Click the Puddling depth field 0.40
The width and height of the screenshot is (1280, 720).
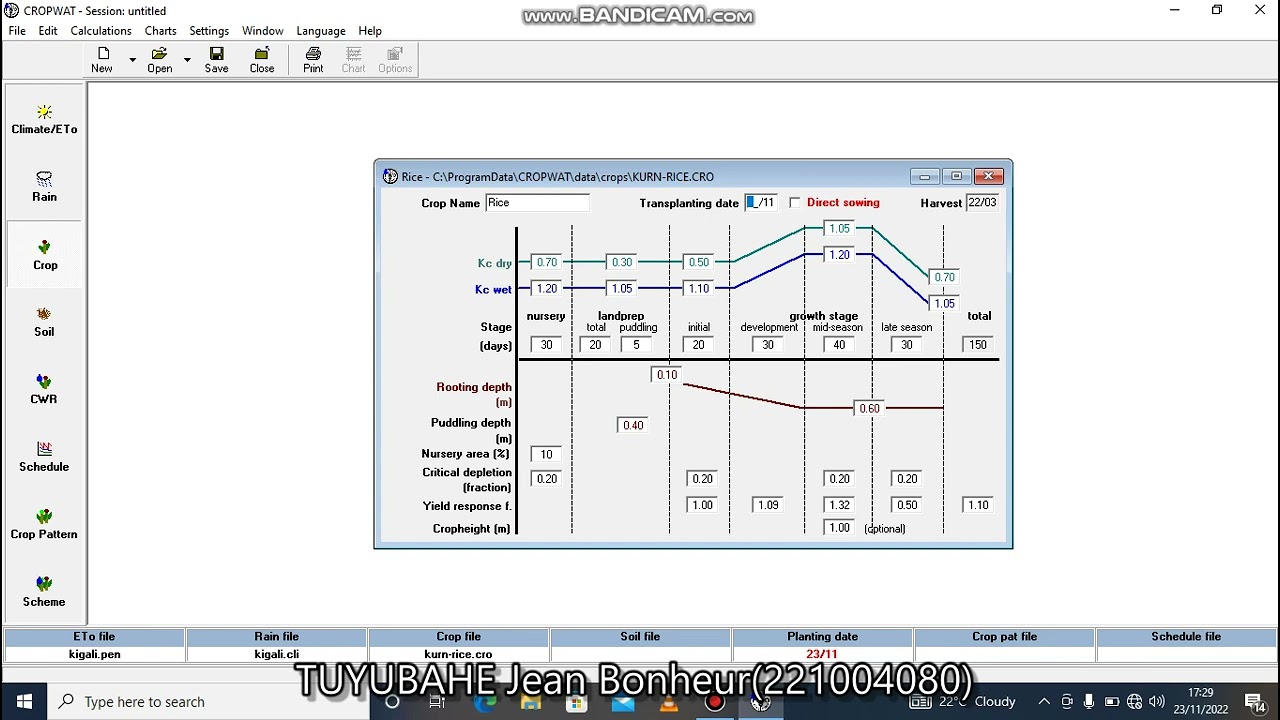(x=633, y=426)
